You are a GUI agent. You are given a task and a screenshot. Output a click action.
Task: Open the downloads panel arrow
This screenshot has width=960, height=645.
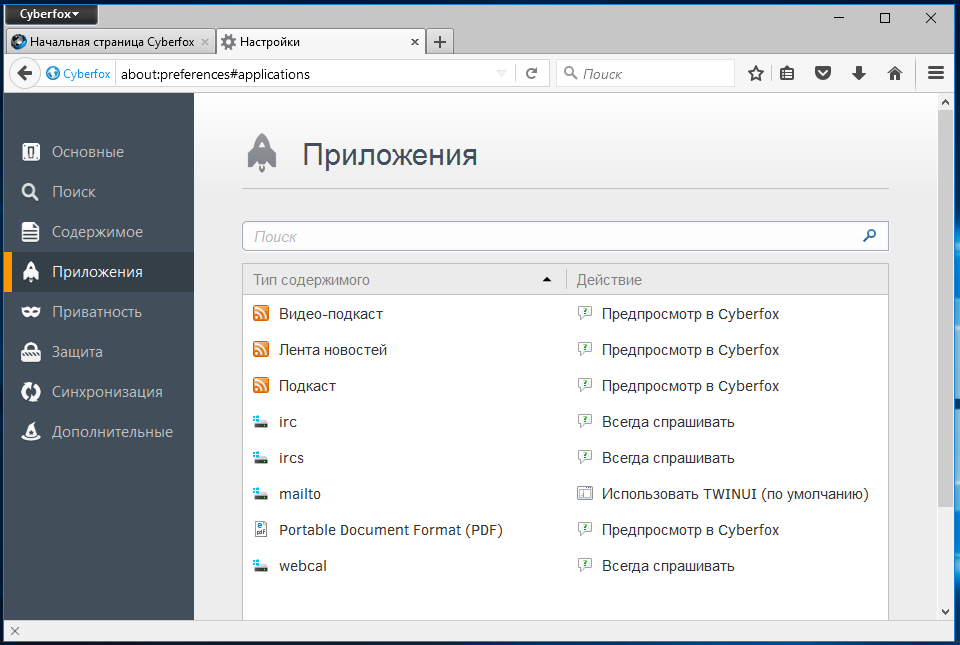tap(858, 73)
